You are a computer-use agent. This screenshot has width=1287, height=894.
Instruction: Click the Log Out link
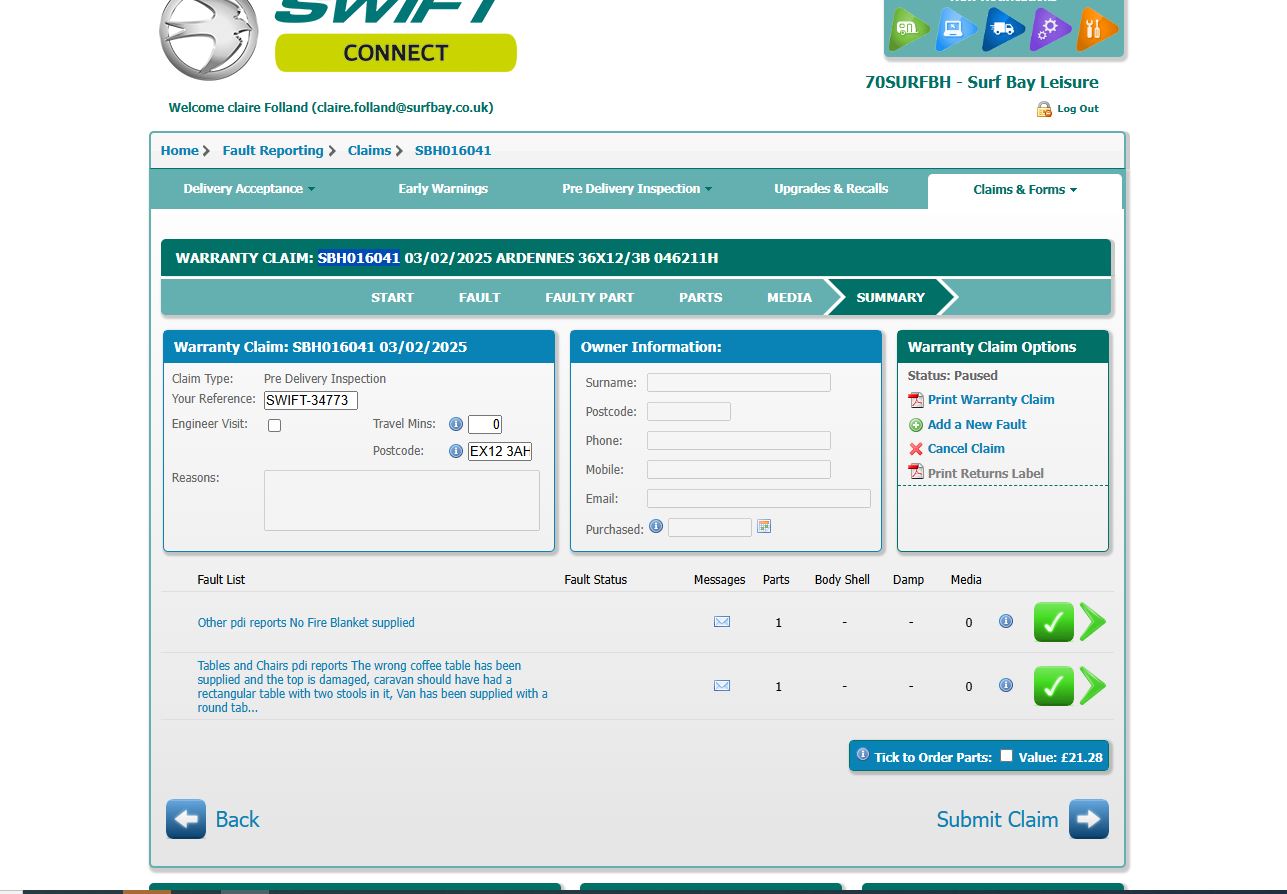pyautogui.click(x=1078, y=109)
